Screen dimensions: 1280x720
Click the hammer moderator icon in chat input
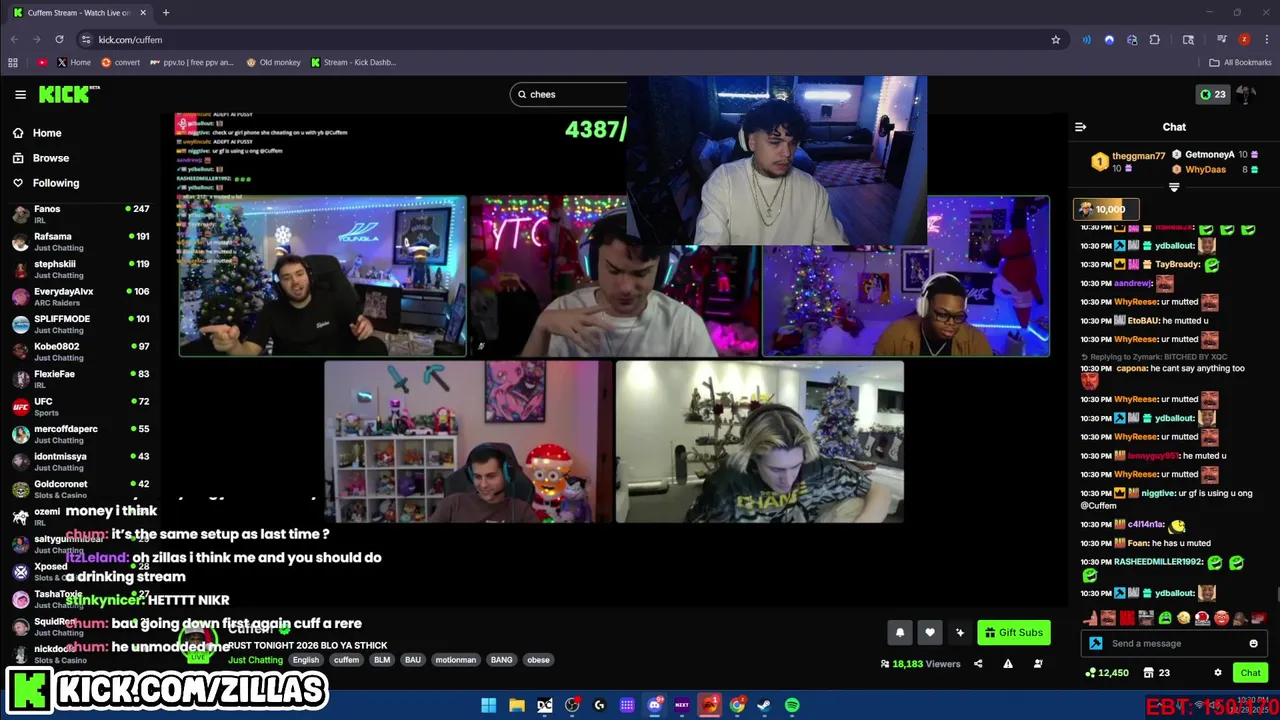click(1095, 643)
